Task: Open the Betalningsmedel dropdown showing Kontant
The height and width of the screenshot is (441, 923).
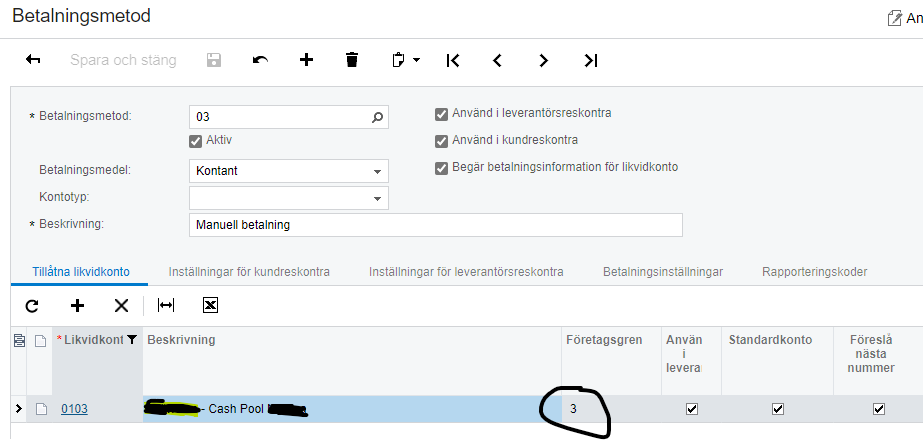Action: [288, 171]
